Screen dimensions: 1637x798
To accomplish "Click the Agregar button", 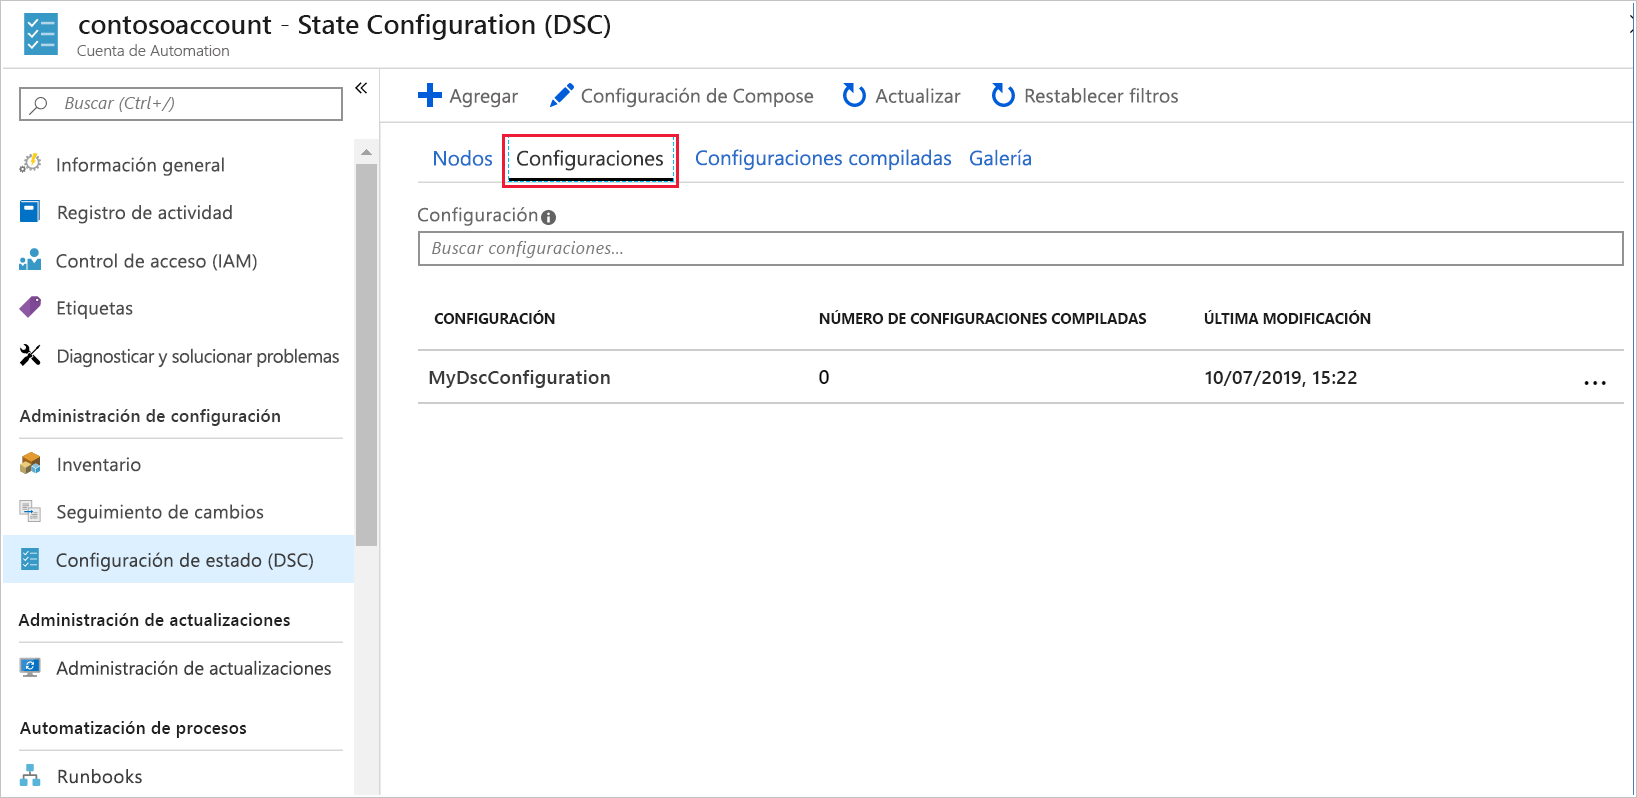I will 468,96.
